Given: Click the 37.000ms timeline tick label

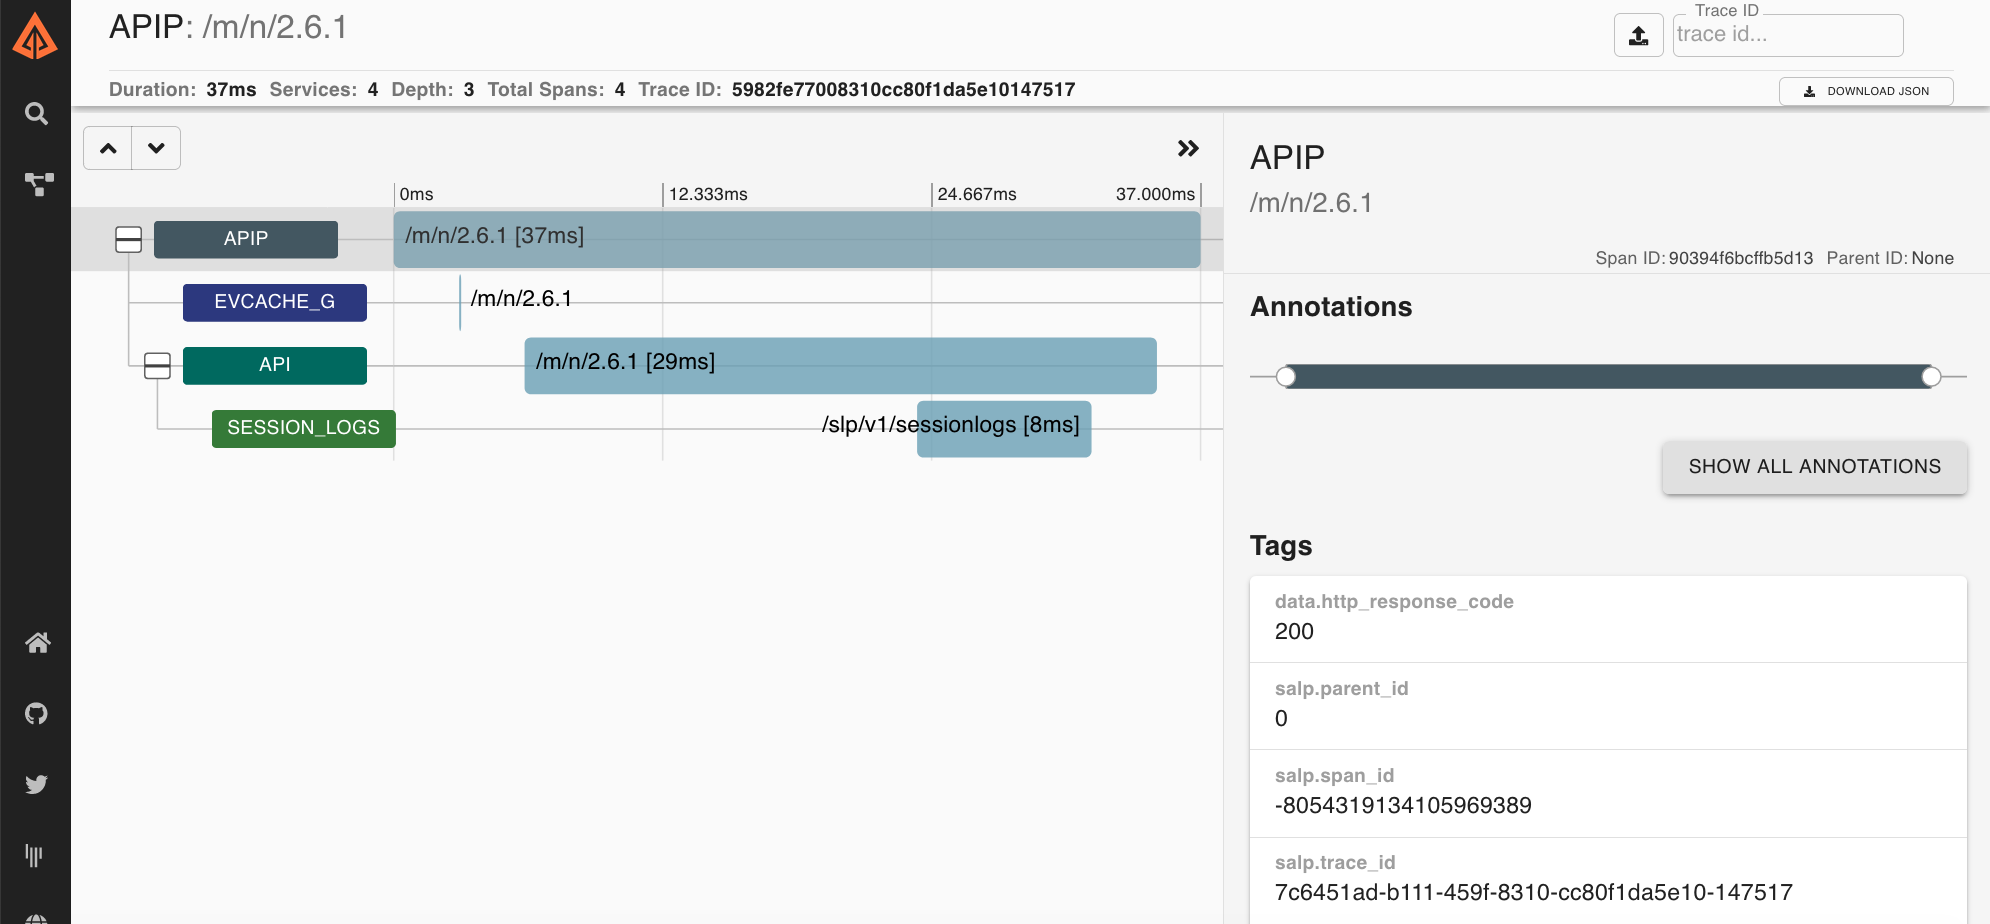Looking at the screenshot, I should point(1155,194).
